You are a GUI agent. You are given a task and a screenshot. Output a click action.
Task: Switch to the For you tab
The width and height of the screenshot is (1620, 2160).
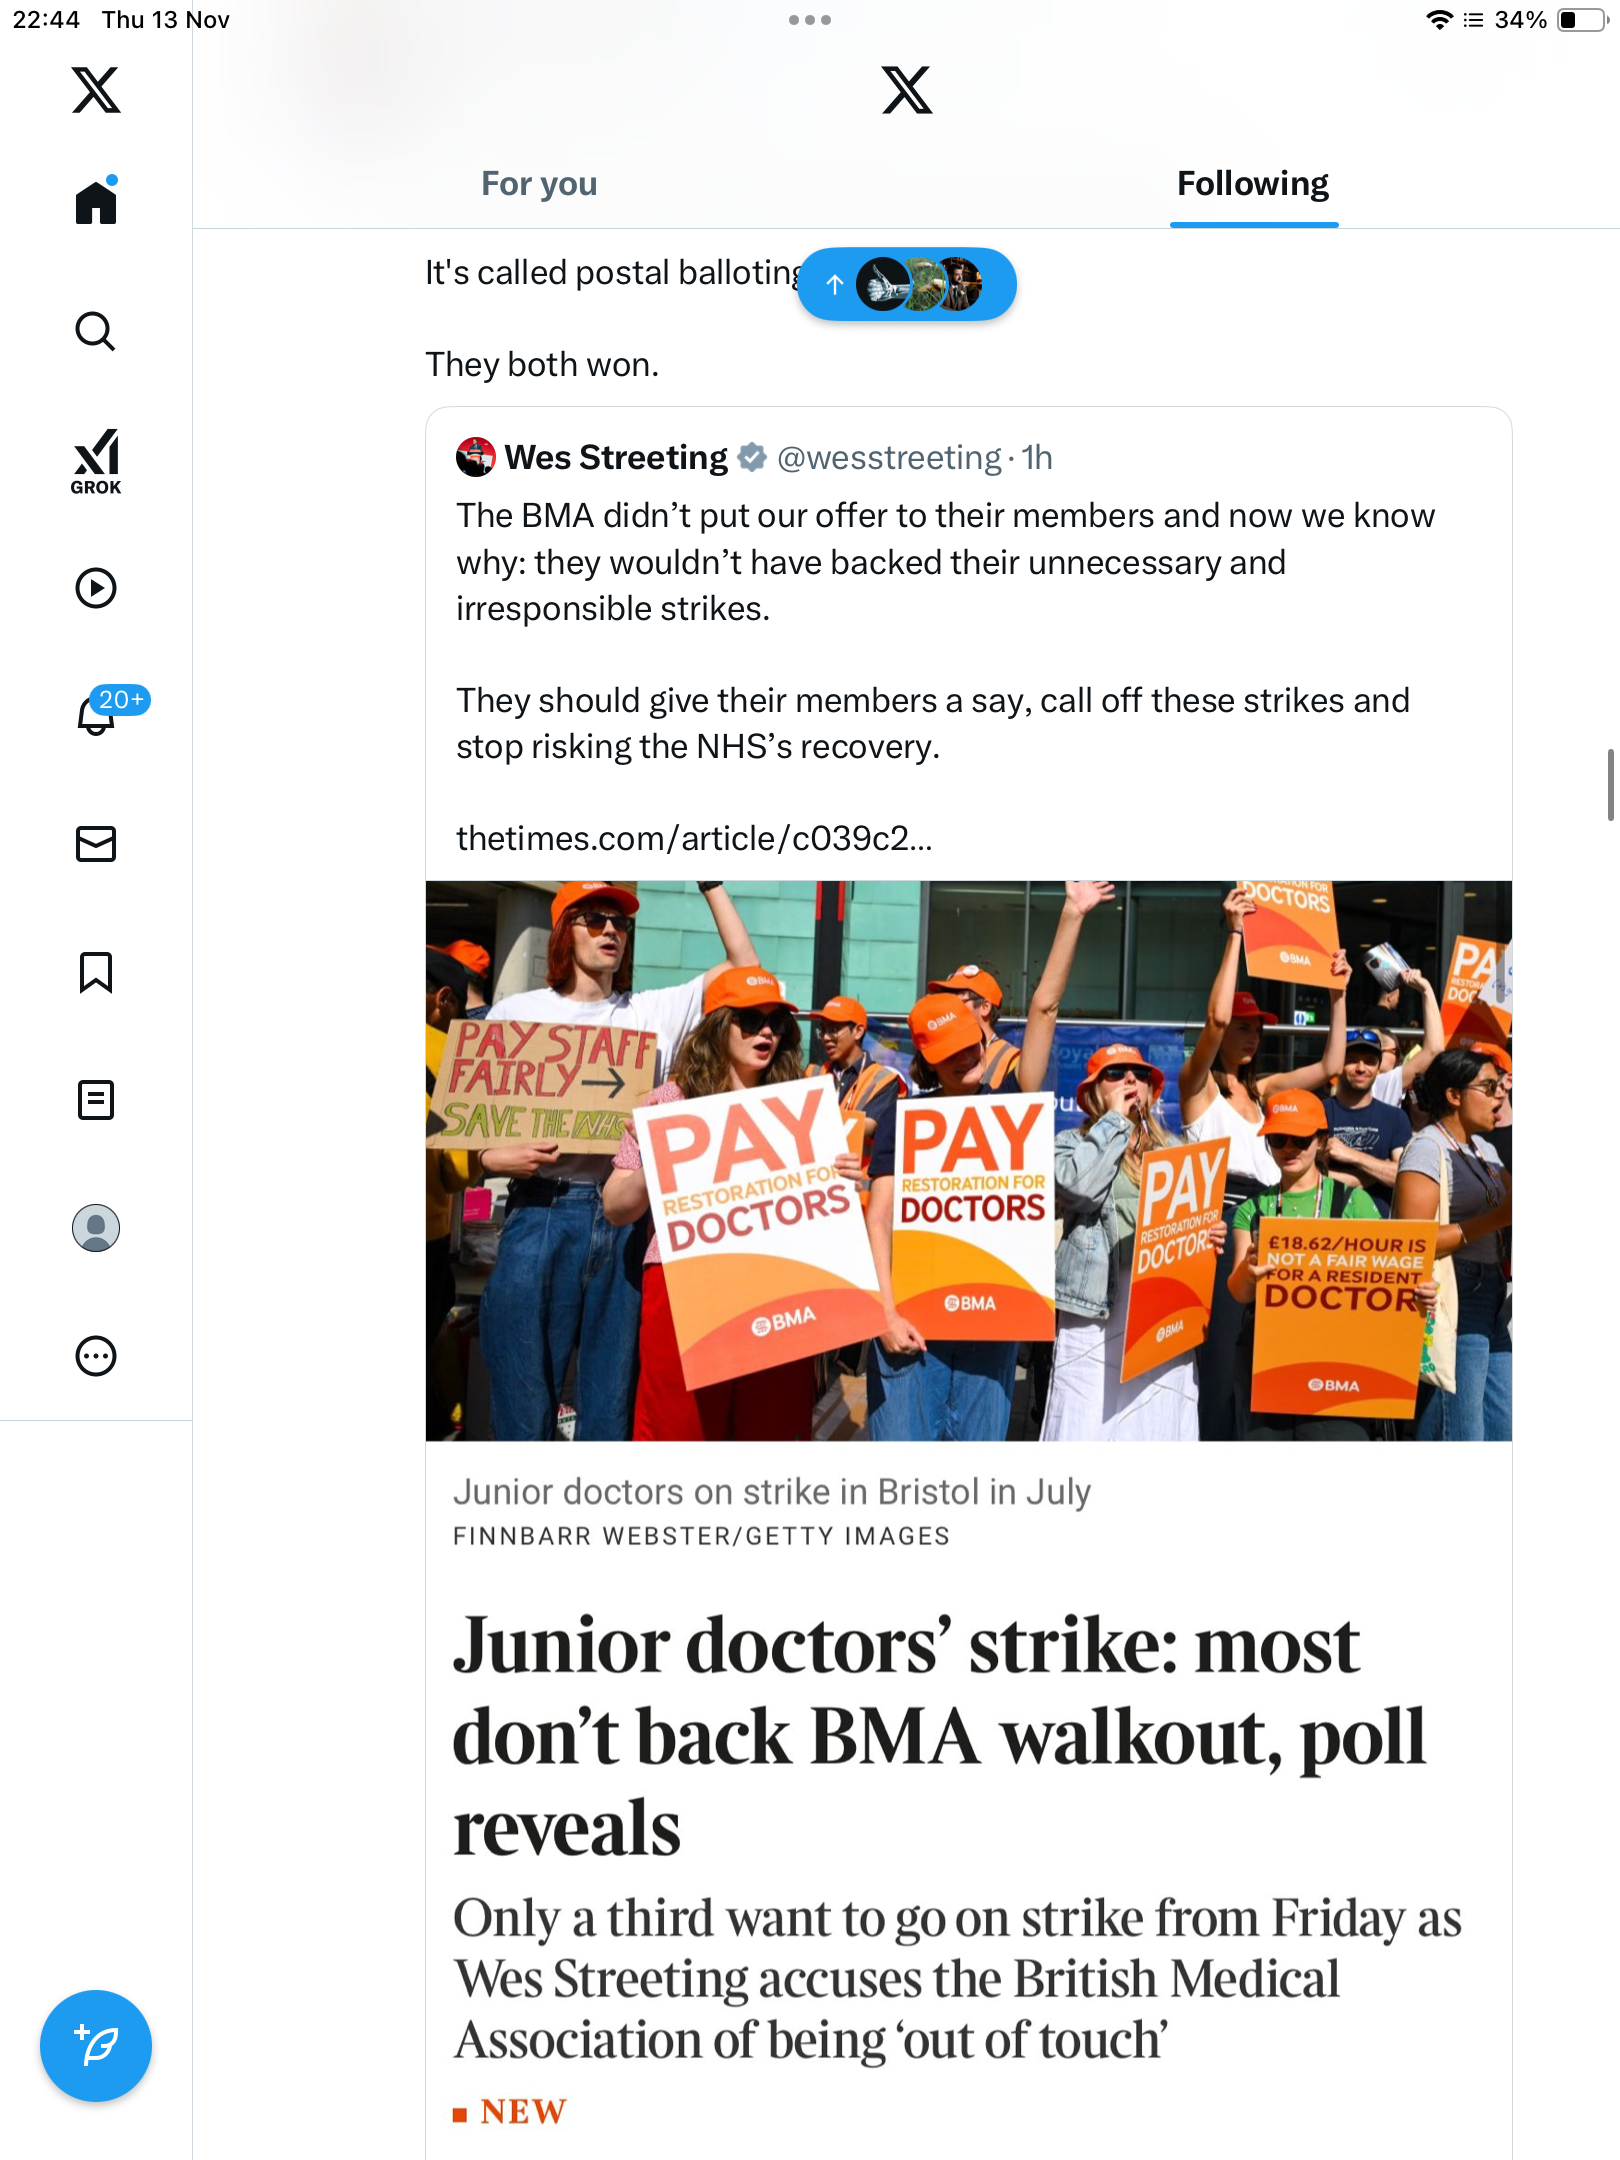pos(539,184)
